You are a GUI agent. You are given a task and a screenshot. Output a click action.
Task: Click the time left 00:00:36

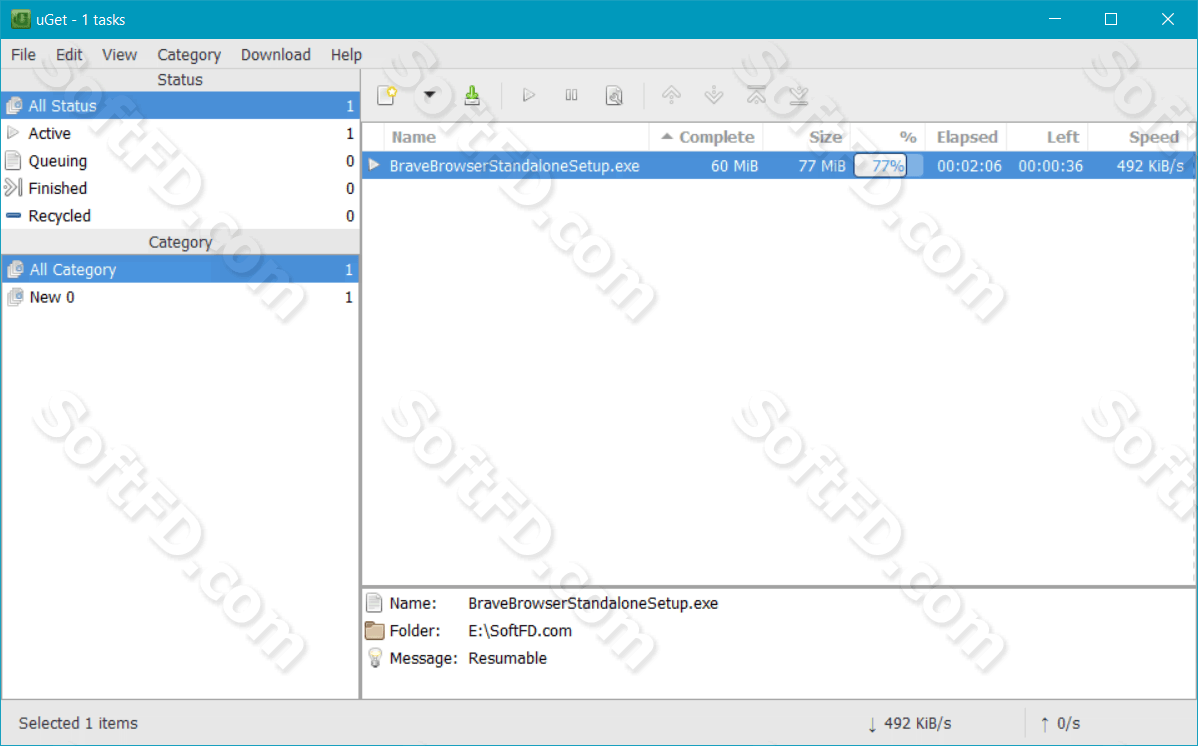1051,166
